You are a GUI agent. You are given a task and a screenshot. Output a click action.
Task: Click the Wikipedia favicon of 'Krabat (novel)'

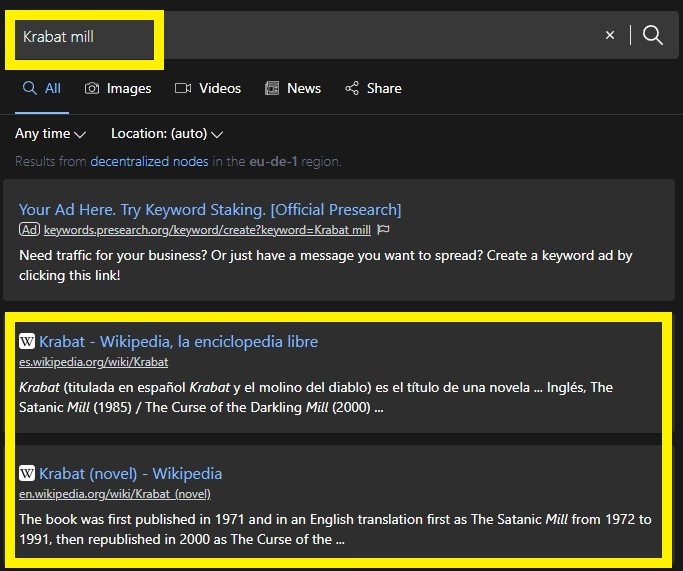pyautogui.click(x=27, y=473)
